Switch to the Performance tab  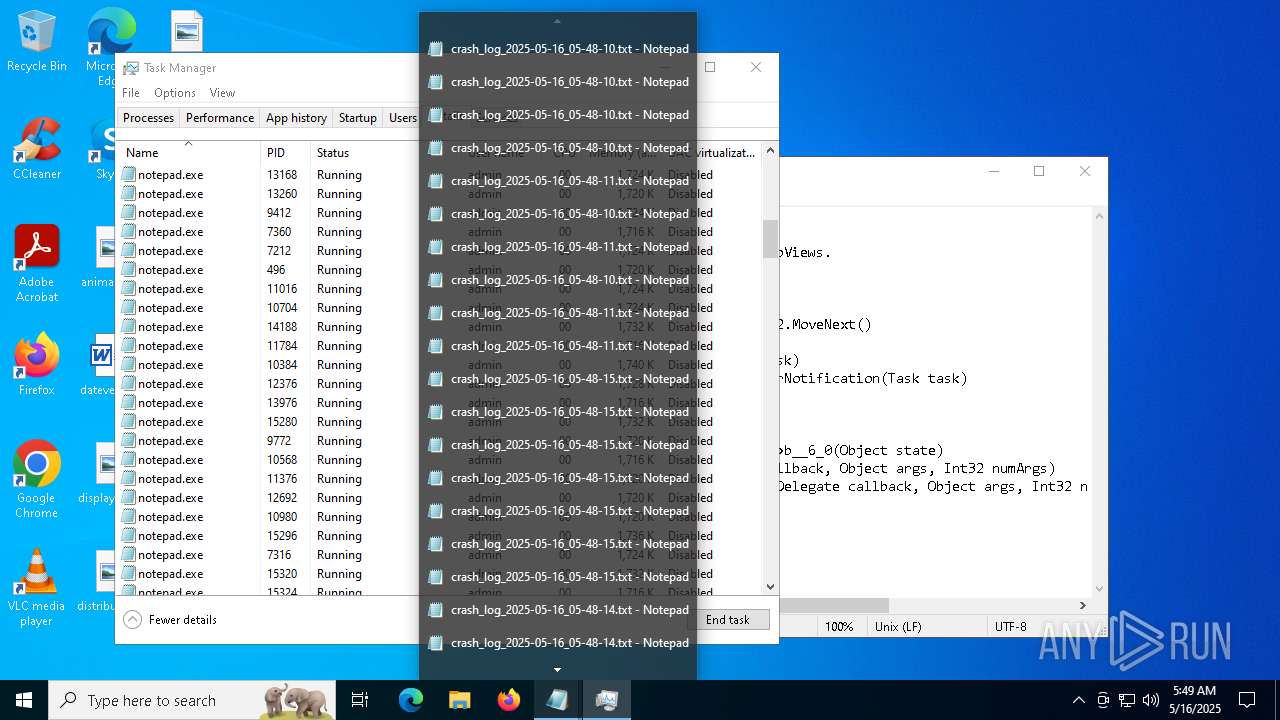coord(220,118)
